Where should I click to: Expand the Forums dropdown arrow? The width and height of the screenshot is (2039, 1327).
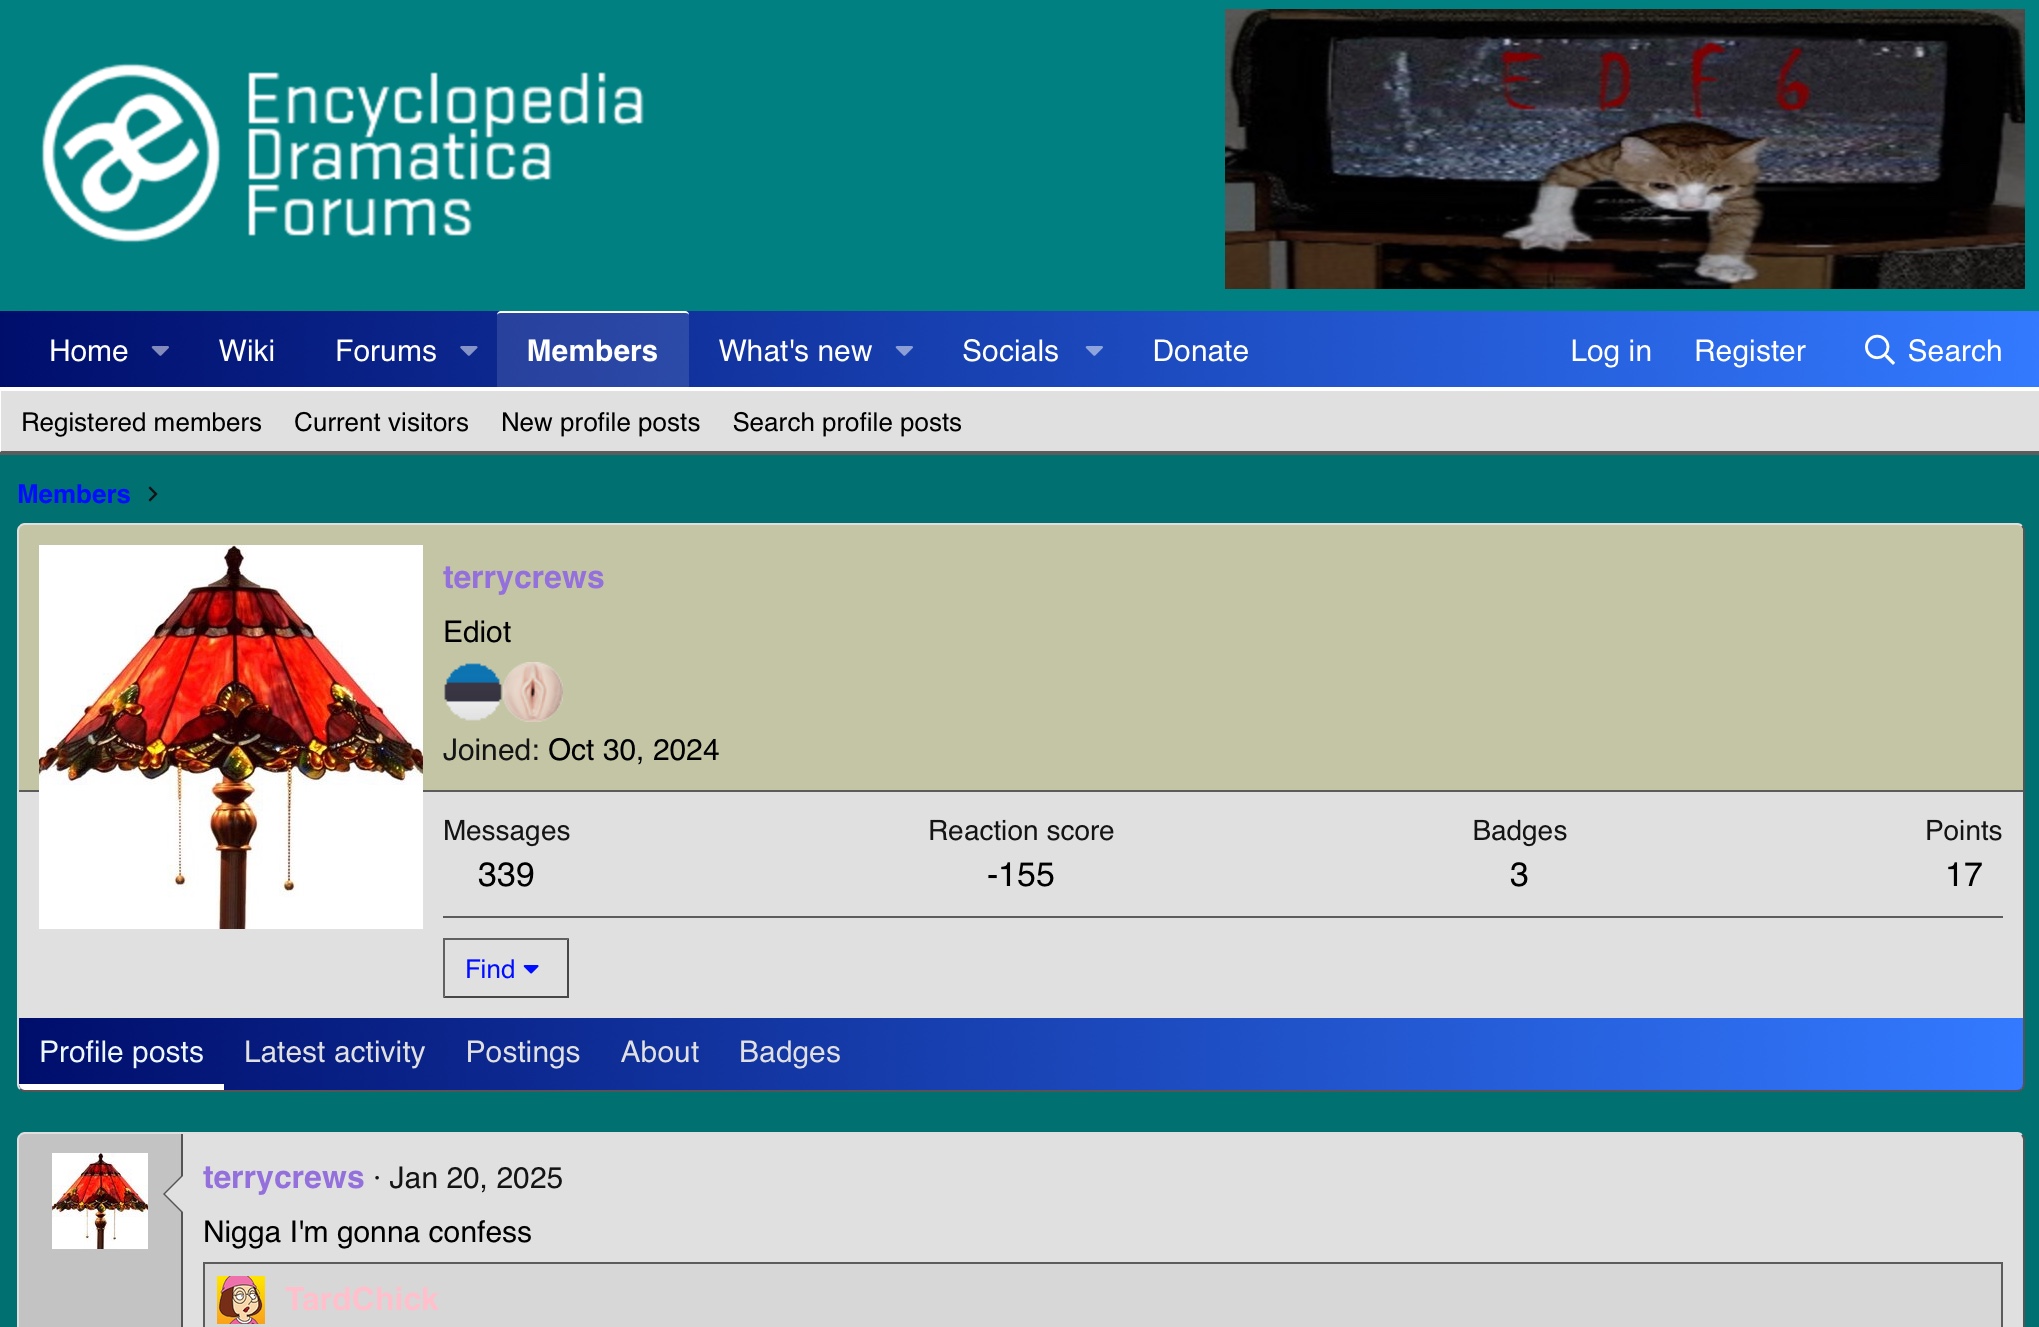[x=468, y=351]
